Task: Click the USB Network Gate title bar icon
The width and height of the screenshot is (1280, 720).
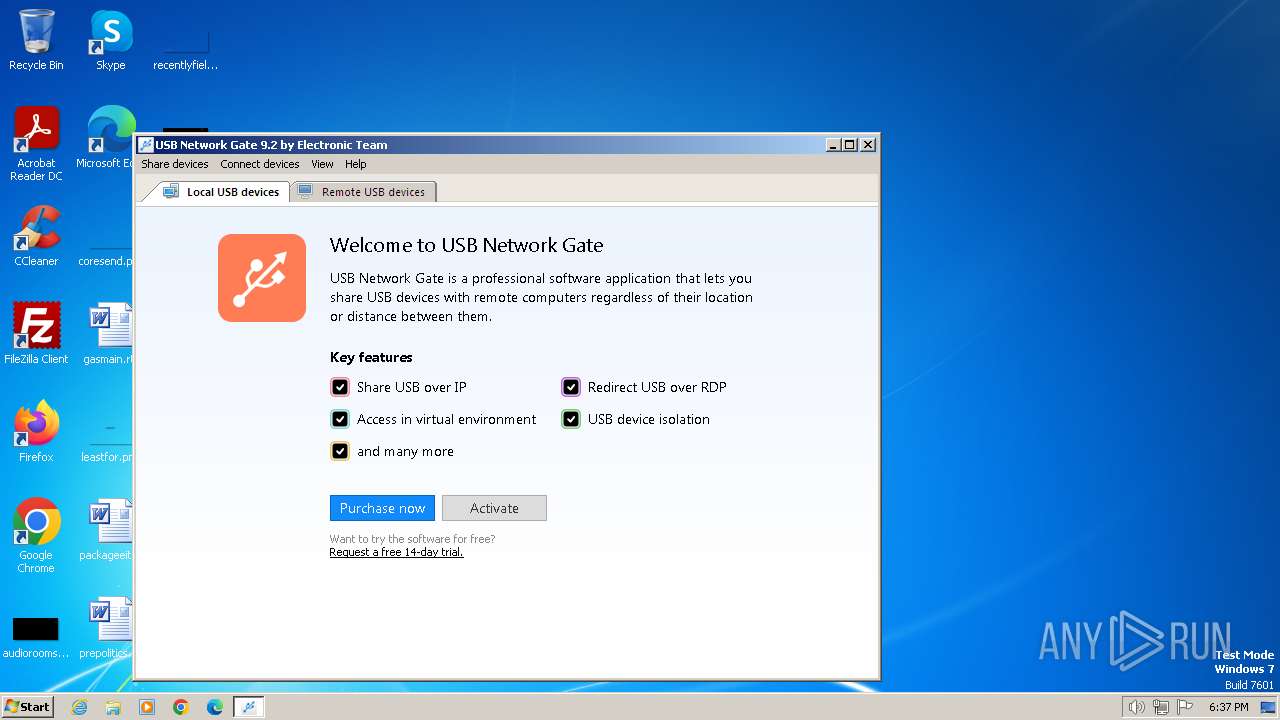Action: tap(146, 145)
